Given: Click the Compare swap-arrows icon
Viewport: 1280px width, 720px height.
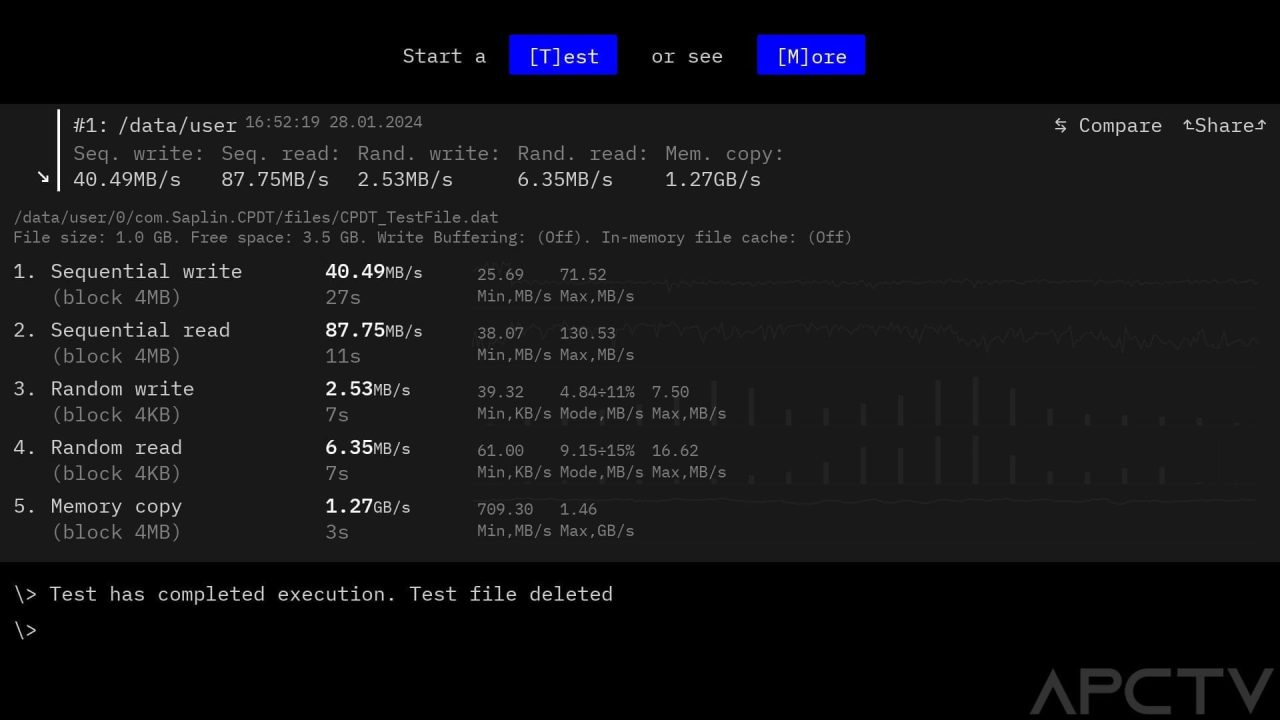Looking at the screenshot, I should click(1061, 126).
